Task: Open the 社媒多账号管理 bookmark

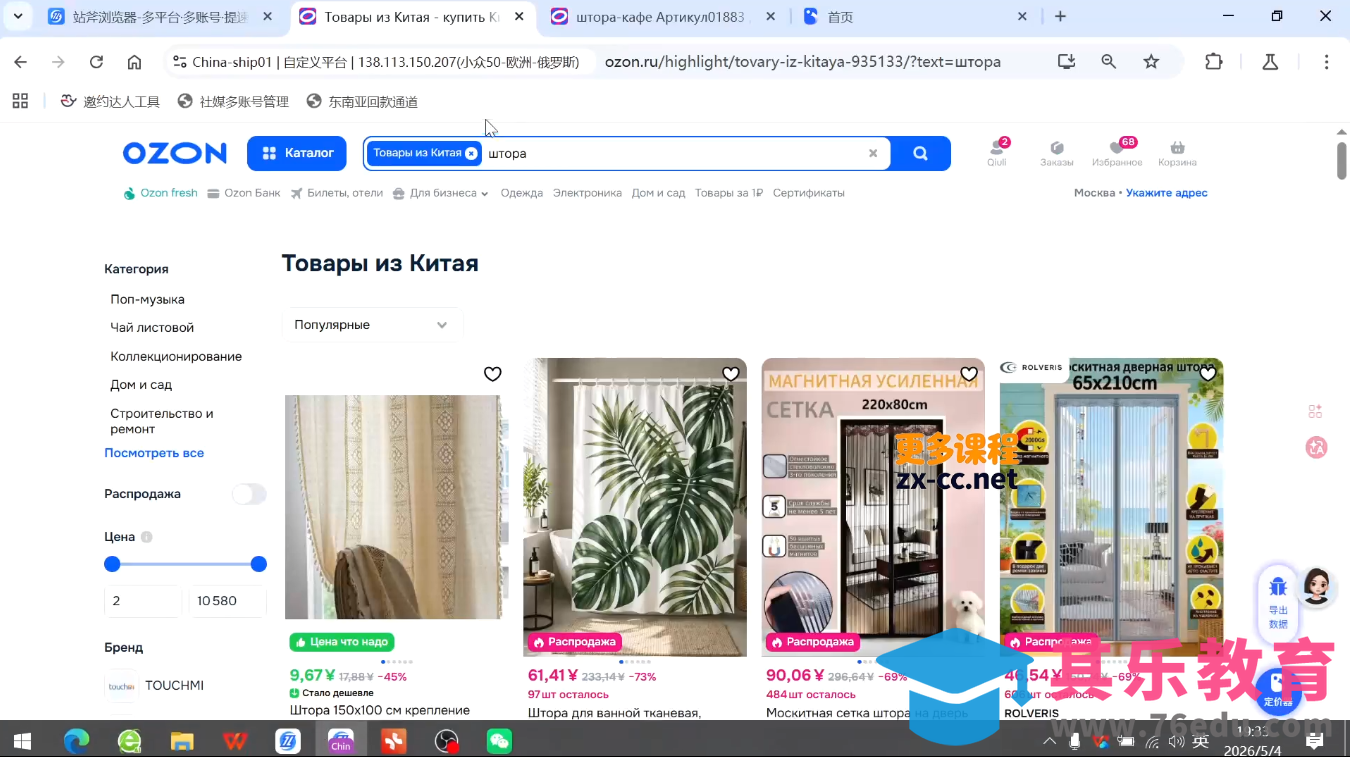Action: tap(233, 101)
